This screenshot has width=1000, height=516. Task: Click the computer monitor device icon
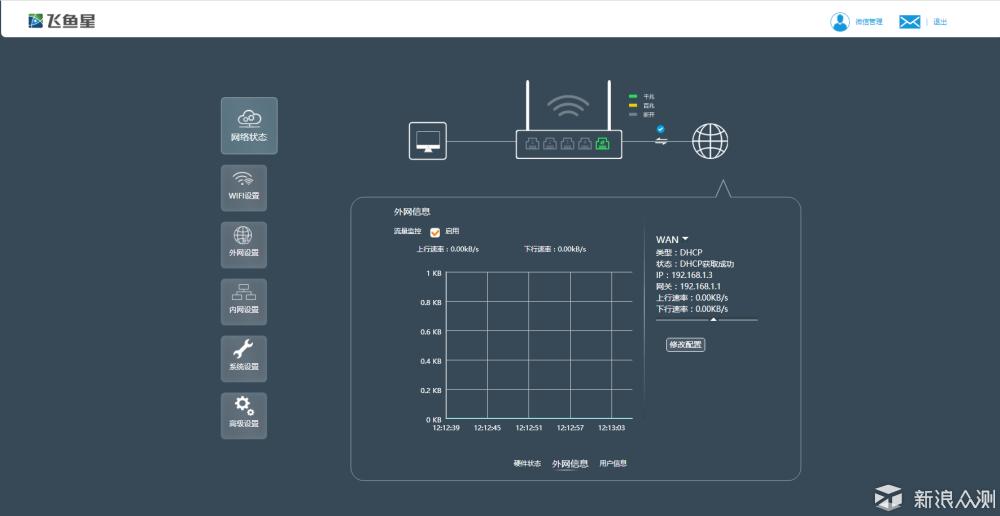coord(430,142)
